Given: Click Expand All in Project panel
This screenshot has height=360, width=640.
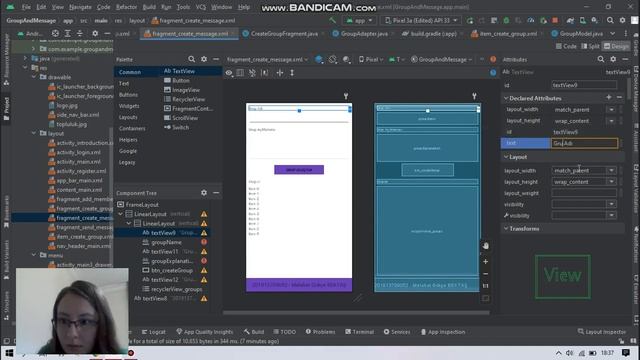Looking at the screenshot, I should click(67, 33).
